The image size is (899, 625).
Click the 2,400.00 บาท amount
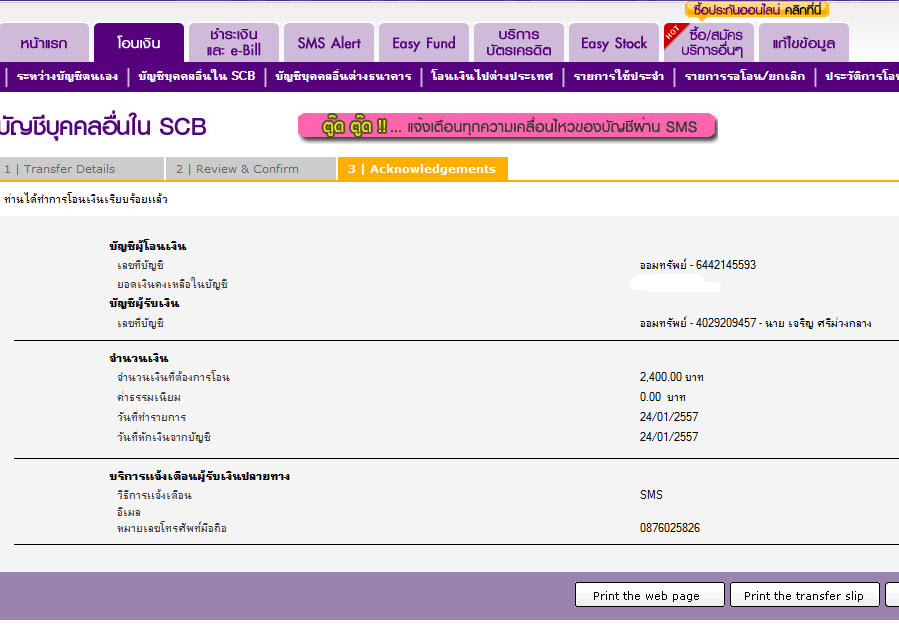[x=671, y=377]
